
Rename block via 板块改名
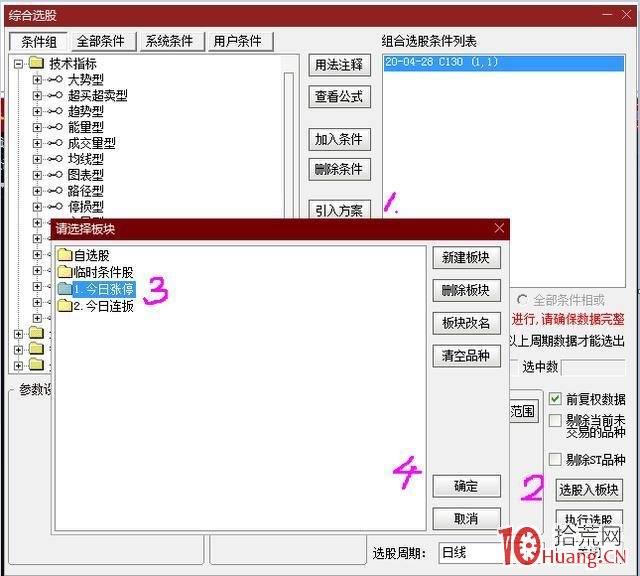[466, 323]
